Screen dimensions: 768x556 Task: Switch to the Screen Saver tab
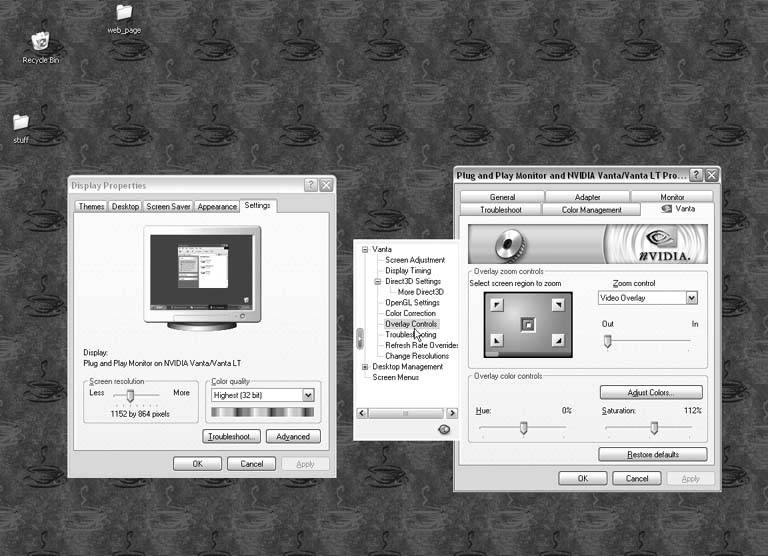[x=168, y=207]
